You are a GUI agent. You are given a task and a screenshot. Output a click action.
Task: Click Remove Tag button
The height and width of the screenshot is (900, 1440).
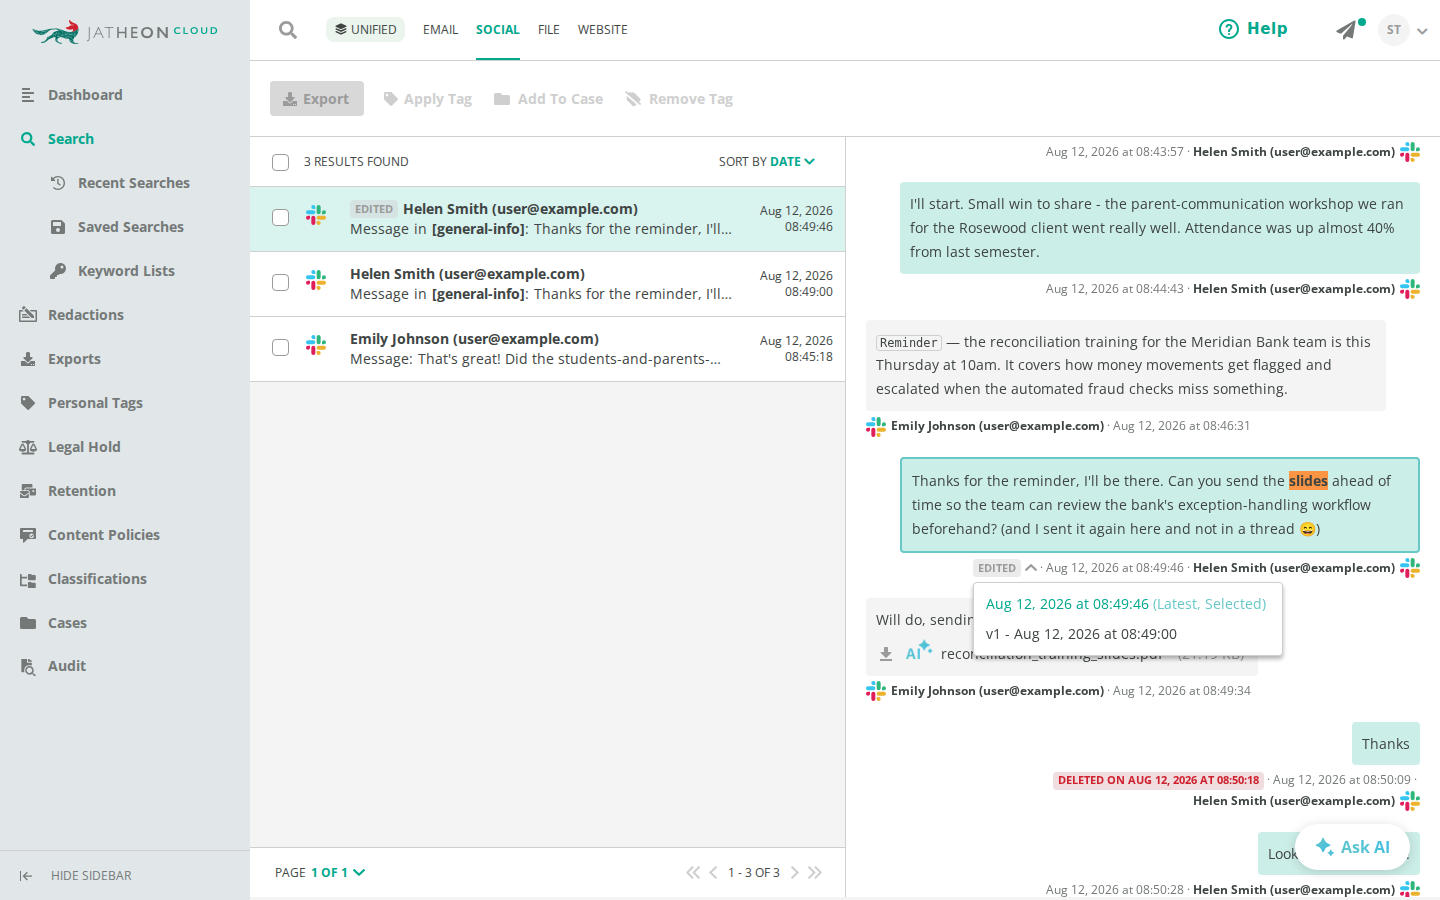(679, 99)
